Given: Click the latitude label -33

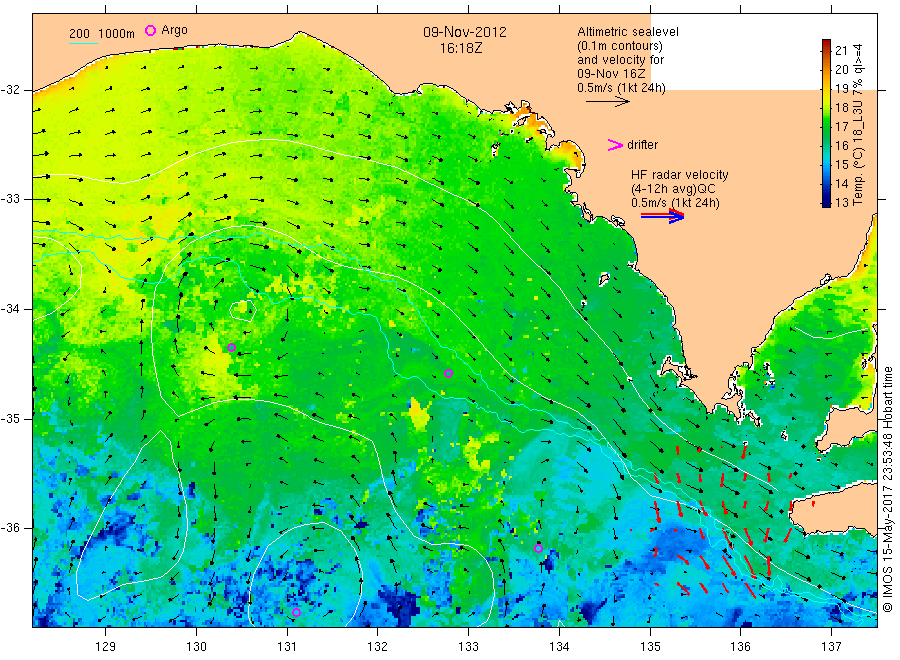Looking at the screenshot, I should coord(10,199).
